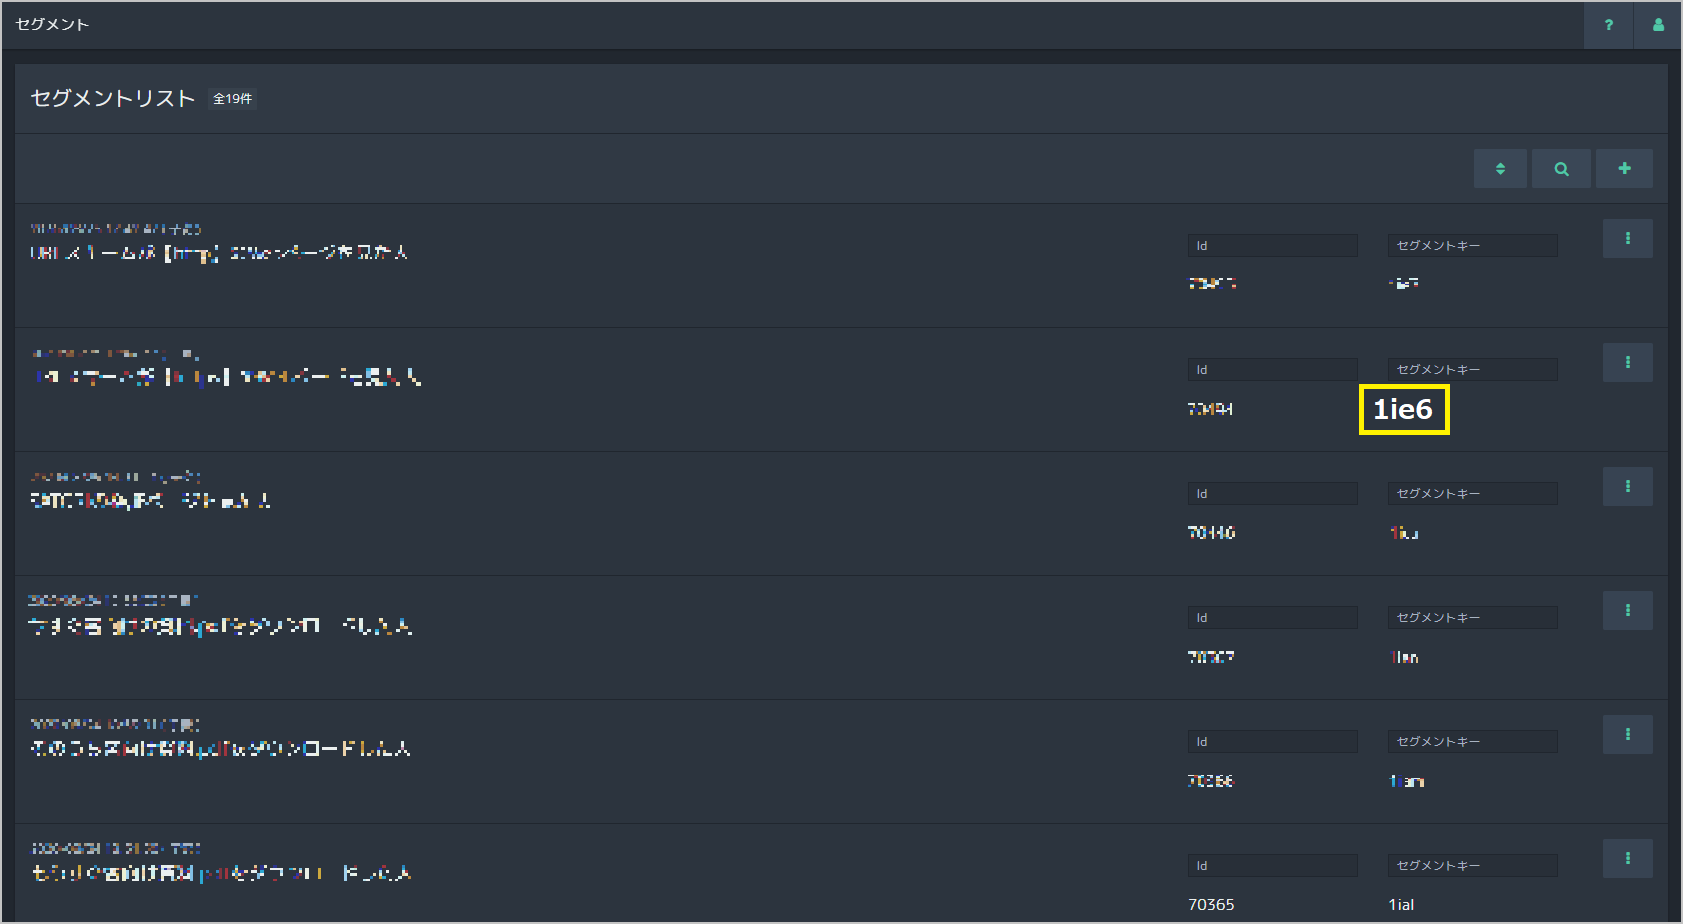The image size is (1683, 924).
Task: Click the first segment's title link
Action: (x=219, y=253)
